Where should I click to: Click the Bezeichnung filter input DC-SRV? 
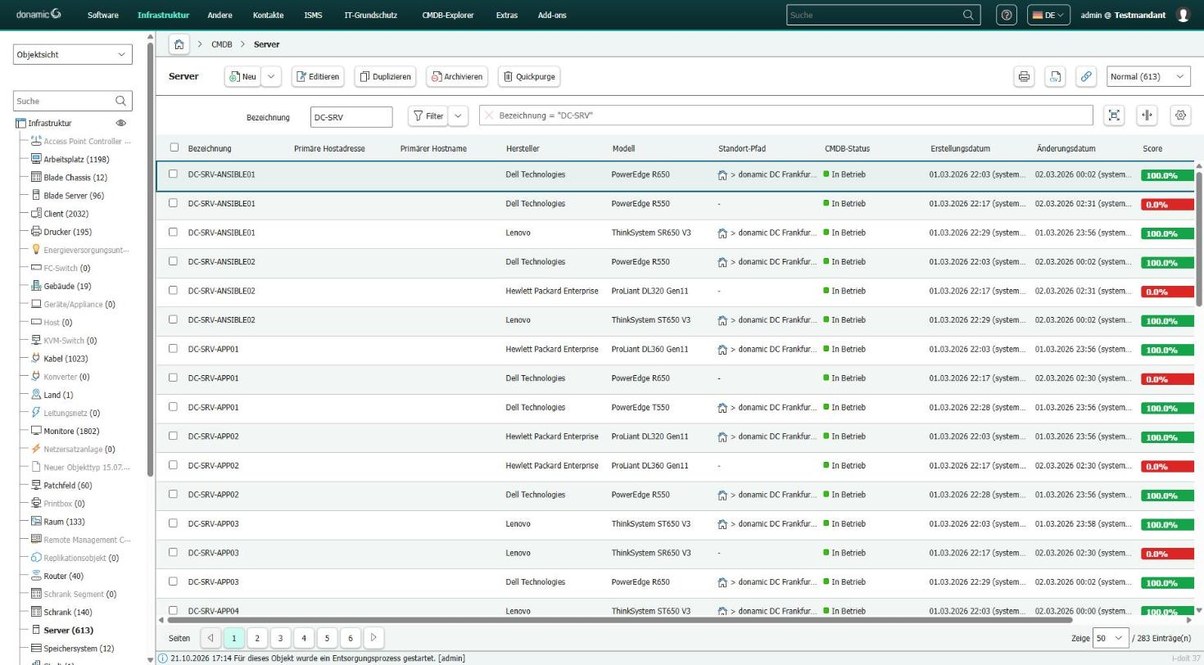pos(351,117)
